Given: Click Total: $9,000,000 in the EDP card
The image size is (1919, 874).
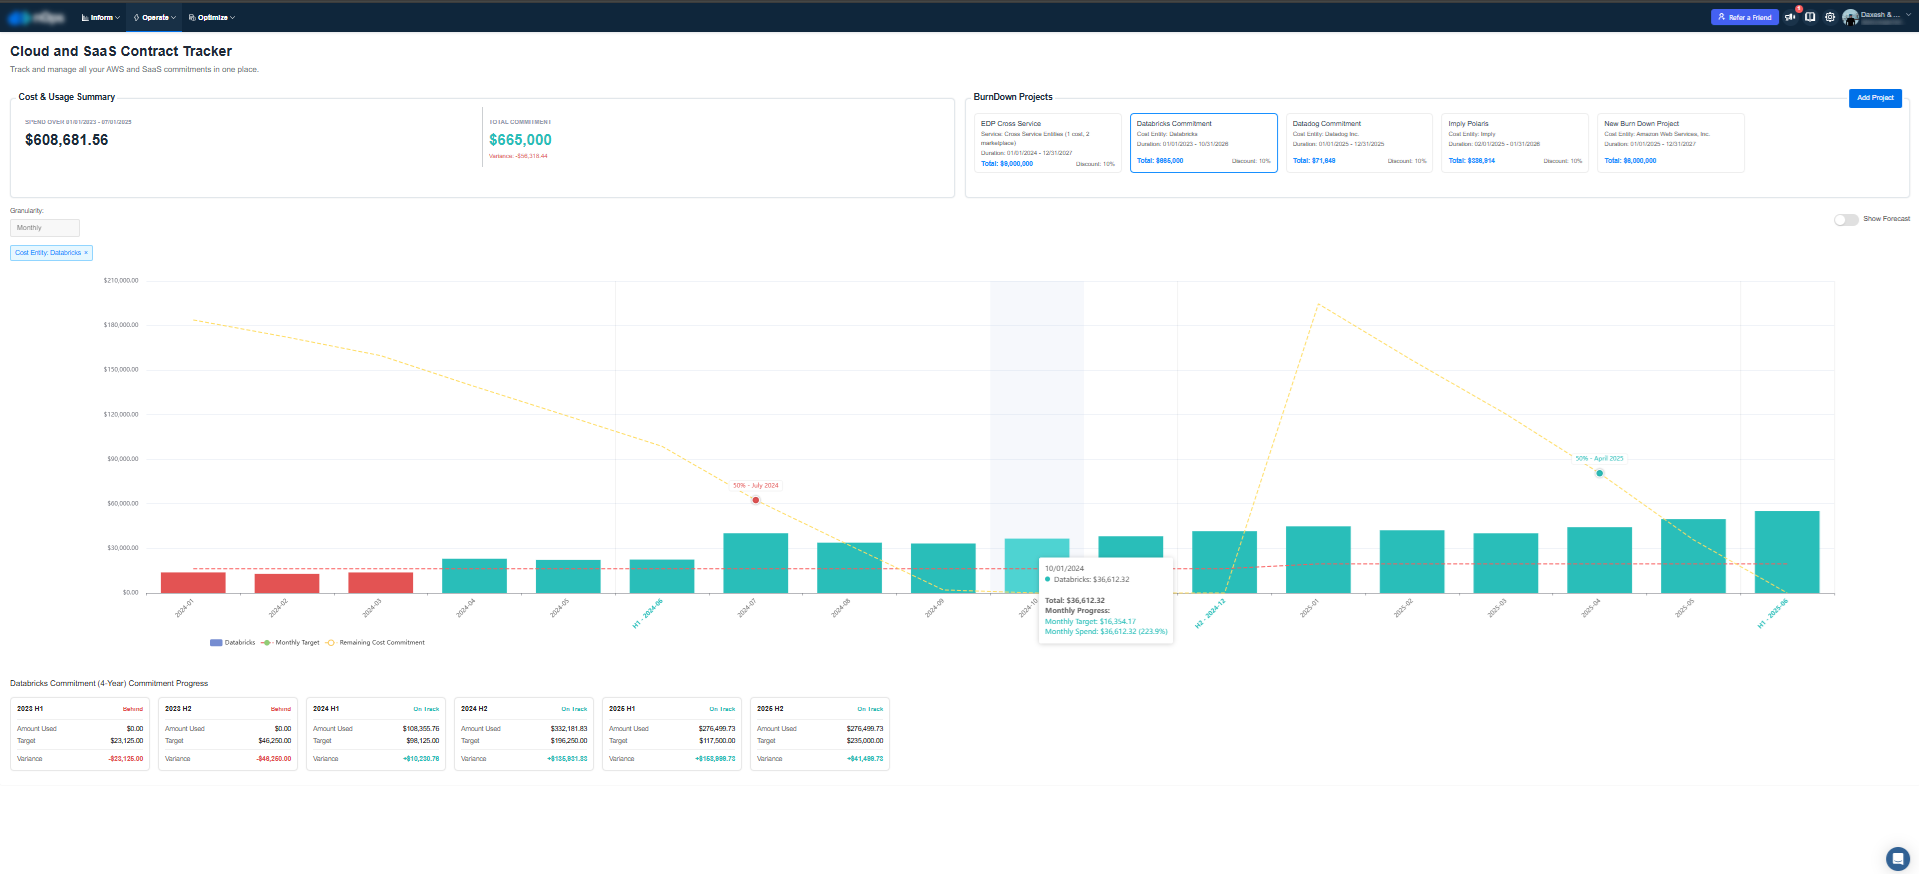Looking at the screenshot, I should pos(1007,164).
